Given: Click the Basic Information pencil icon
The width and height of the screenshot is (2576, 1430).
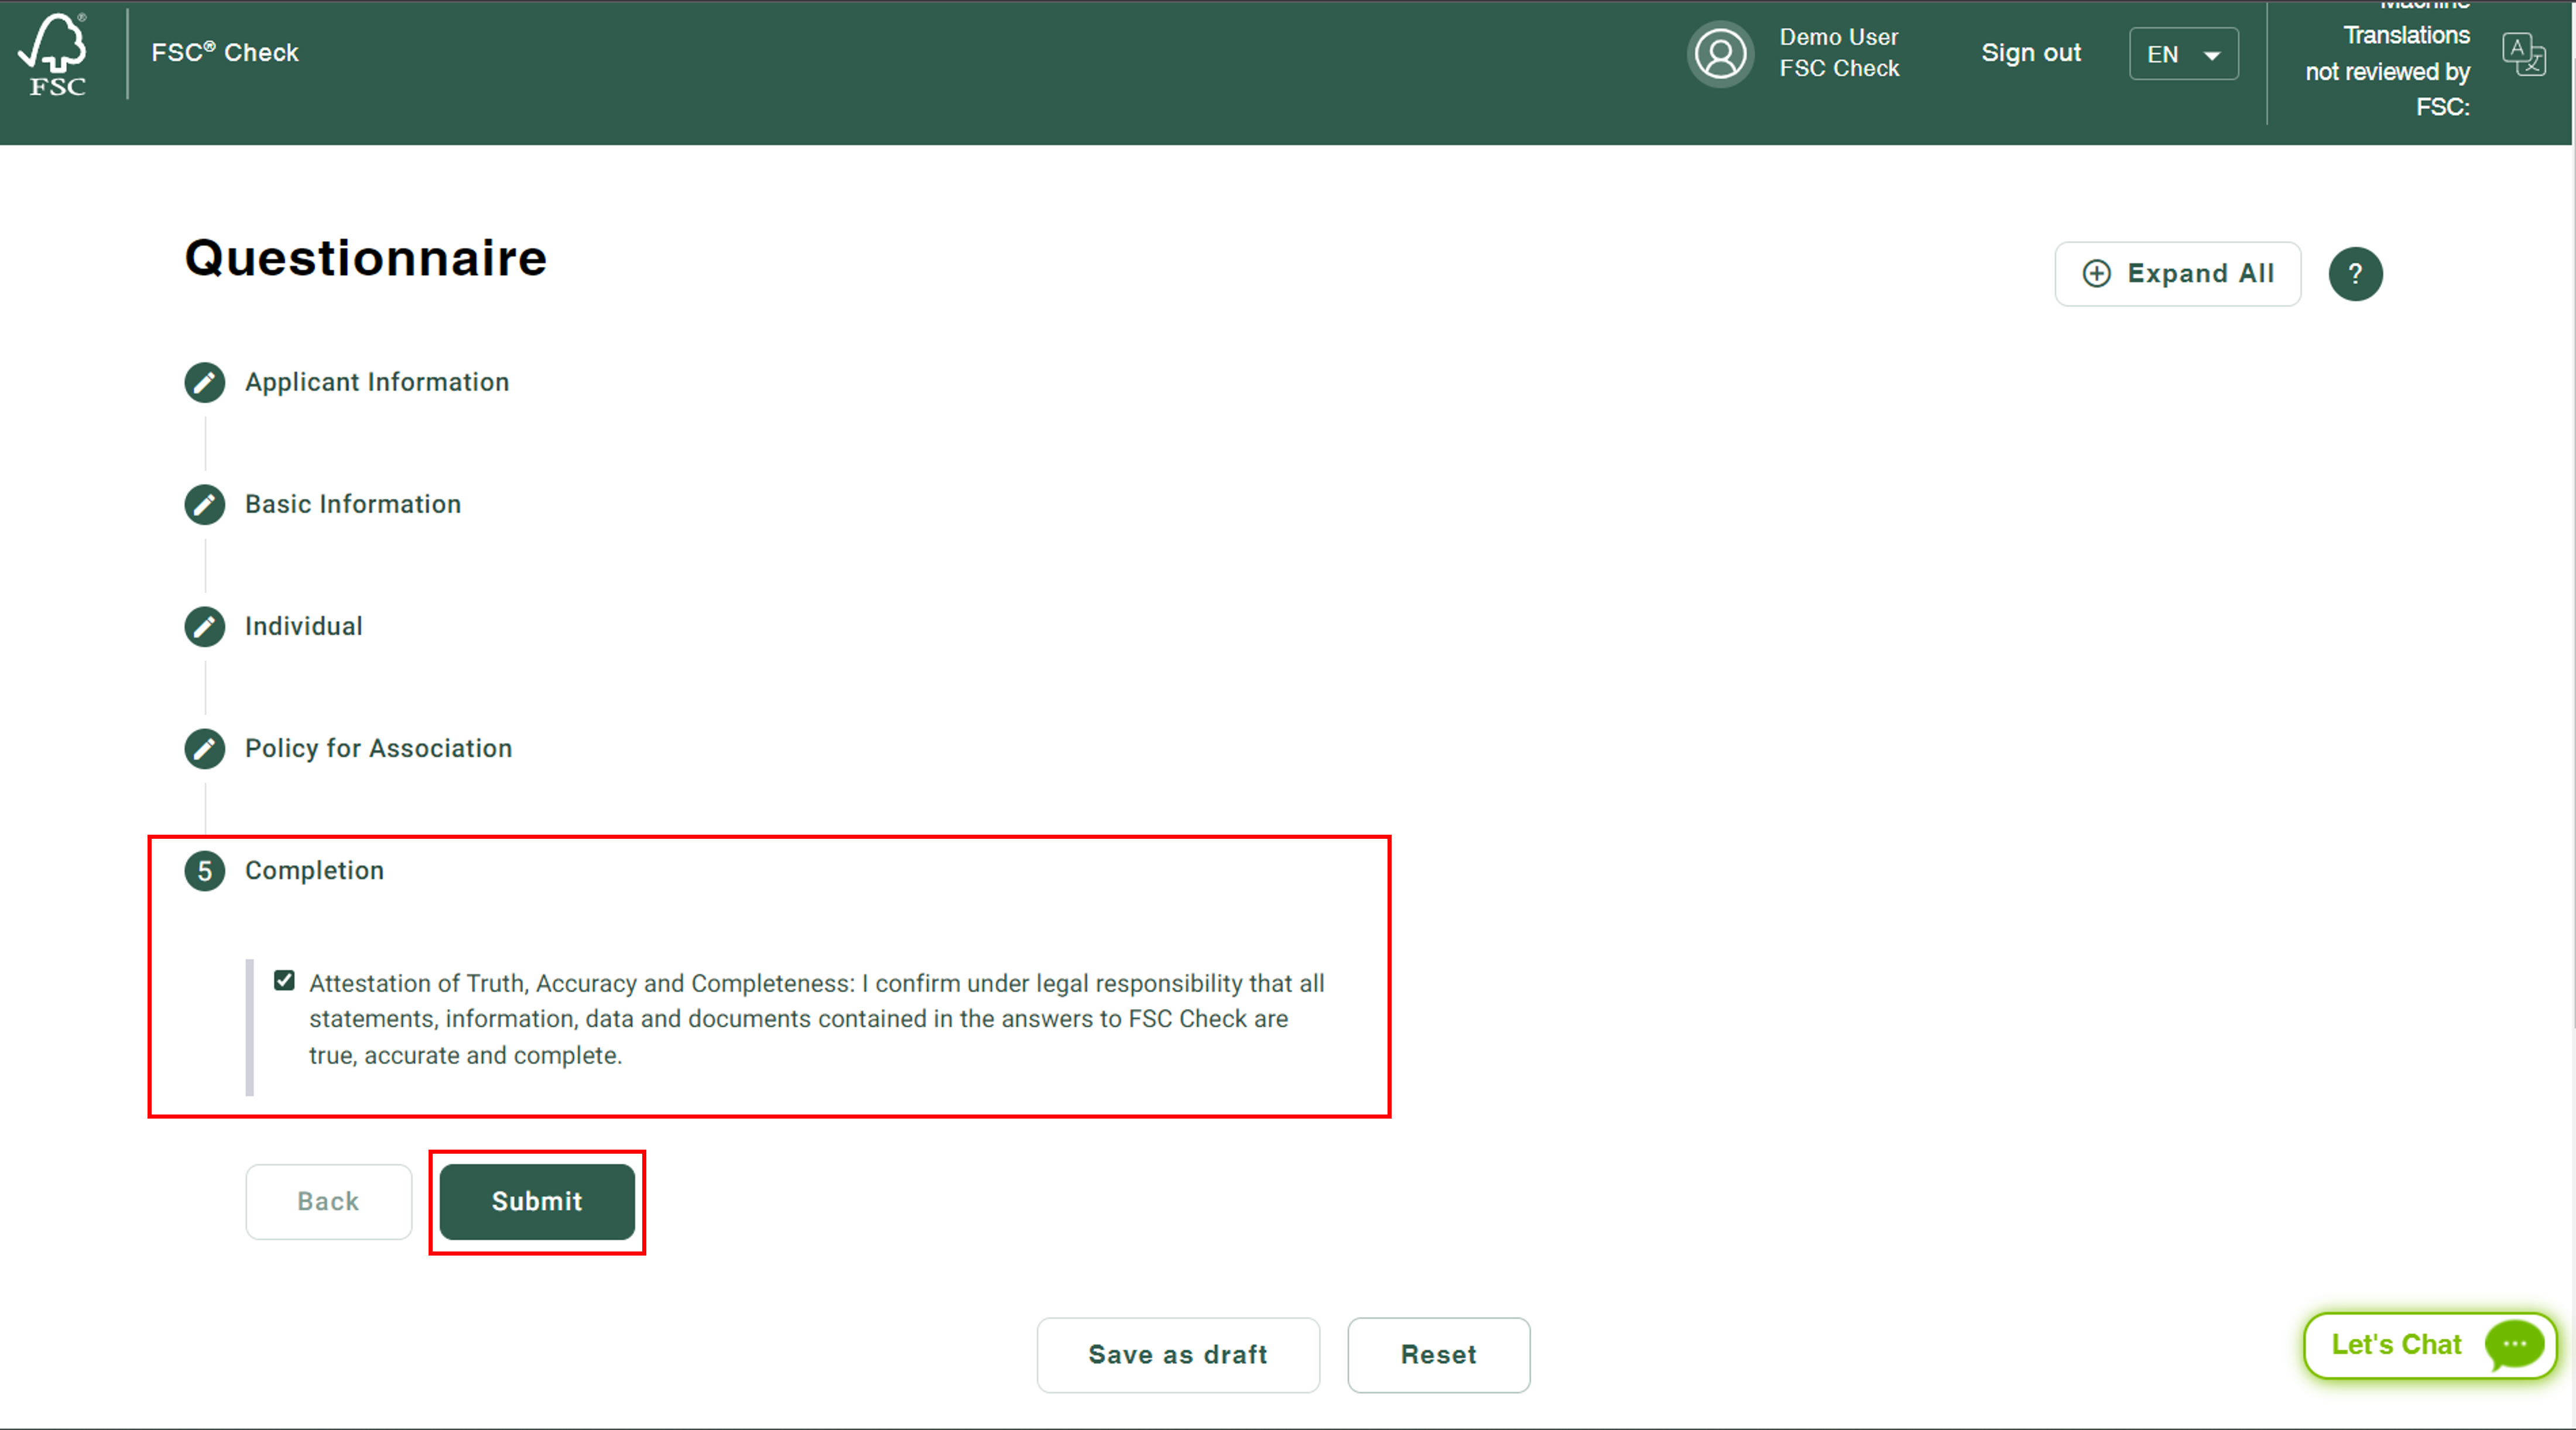Looking at the screenshot, I should tap(205, 505).
